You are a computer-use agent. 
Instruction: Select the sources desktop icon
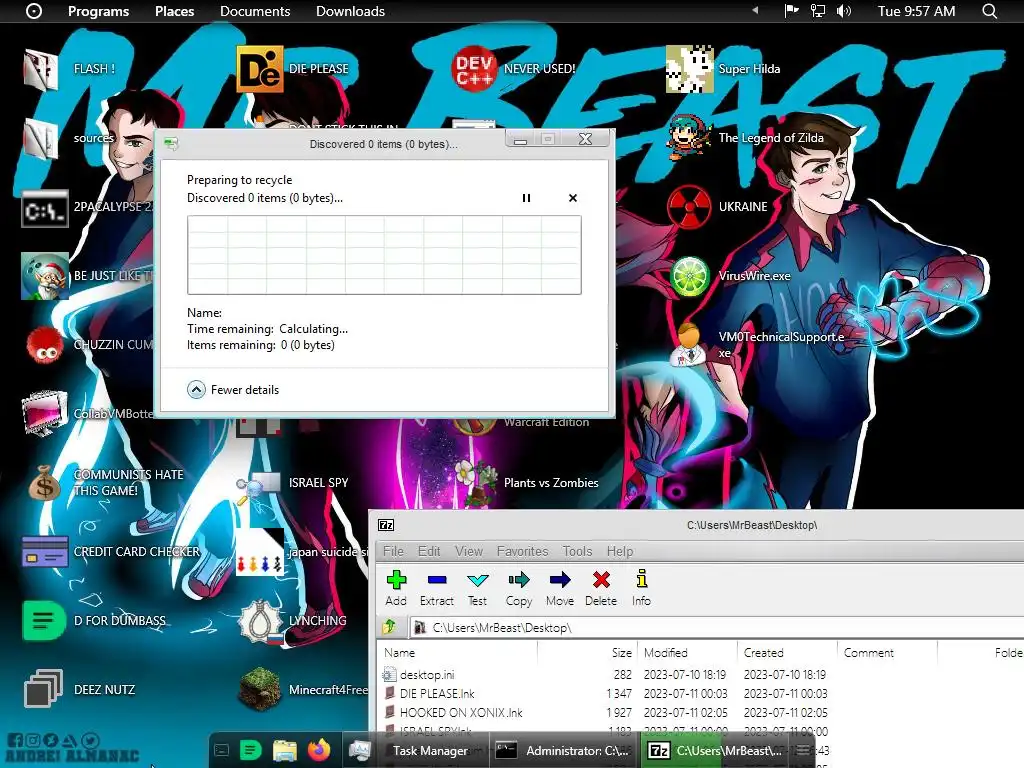click(x=41, y=138)
